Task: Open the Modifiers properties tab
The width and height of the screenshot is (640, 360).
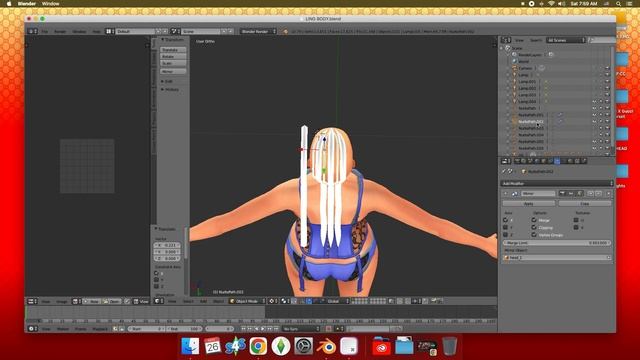Action: click(557, 161)
